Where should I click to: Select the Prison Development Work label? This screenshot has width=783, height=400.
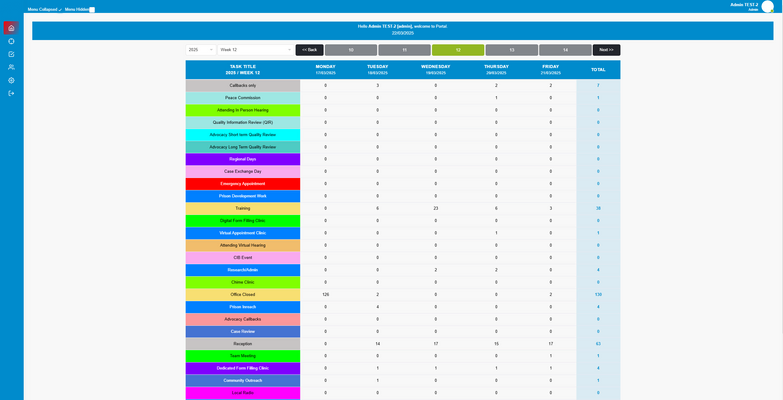click(x=243, y=196)
